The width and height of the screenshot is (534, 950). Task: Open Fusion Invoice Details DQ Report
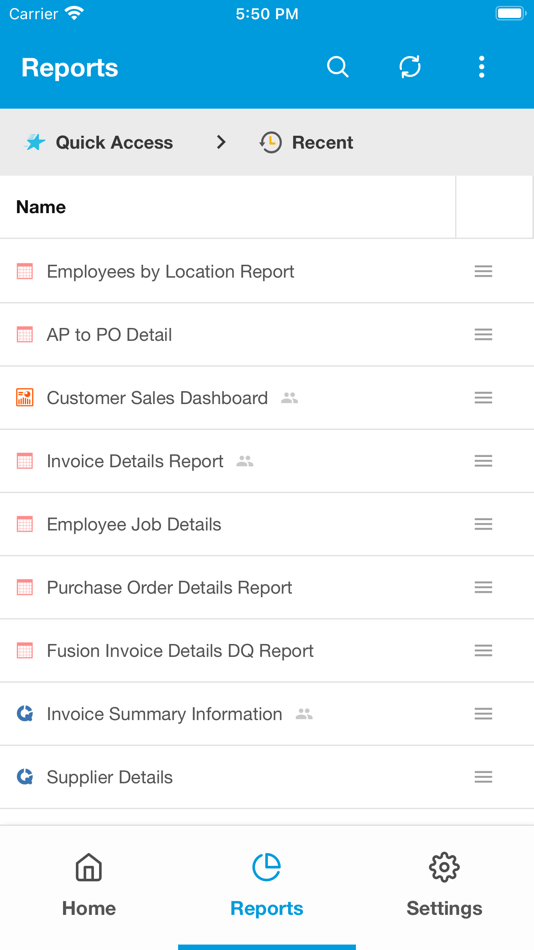(x=180, y=651)
